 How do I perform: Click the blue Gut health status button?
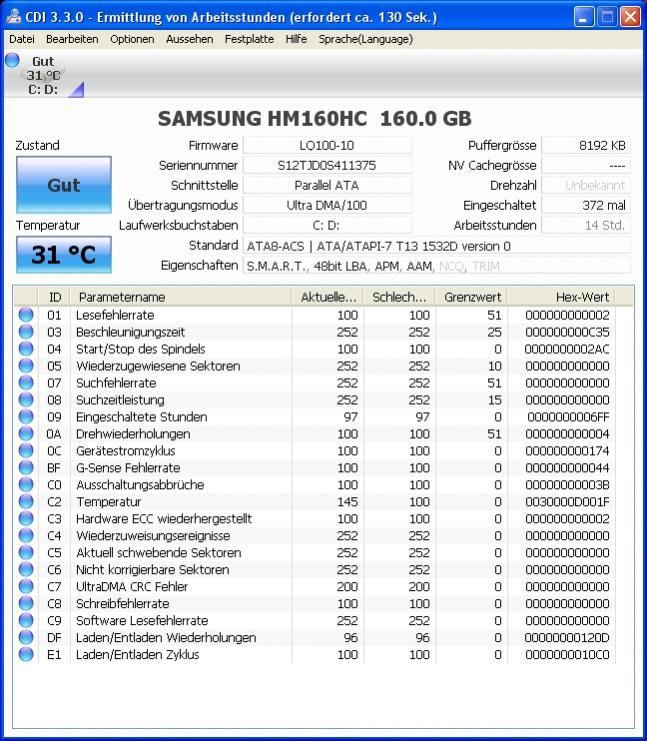[x=64, y=185]
